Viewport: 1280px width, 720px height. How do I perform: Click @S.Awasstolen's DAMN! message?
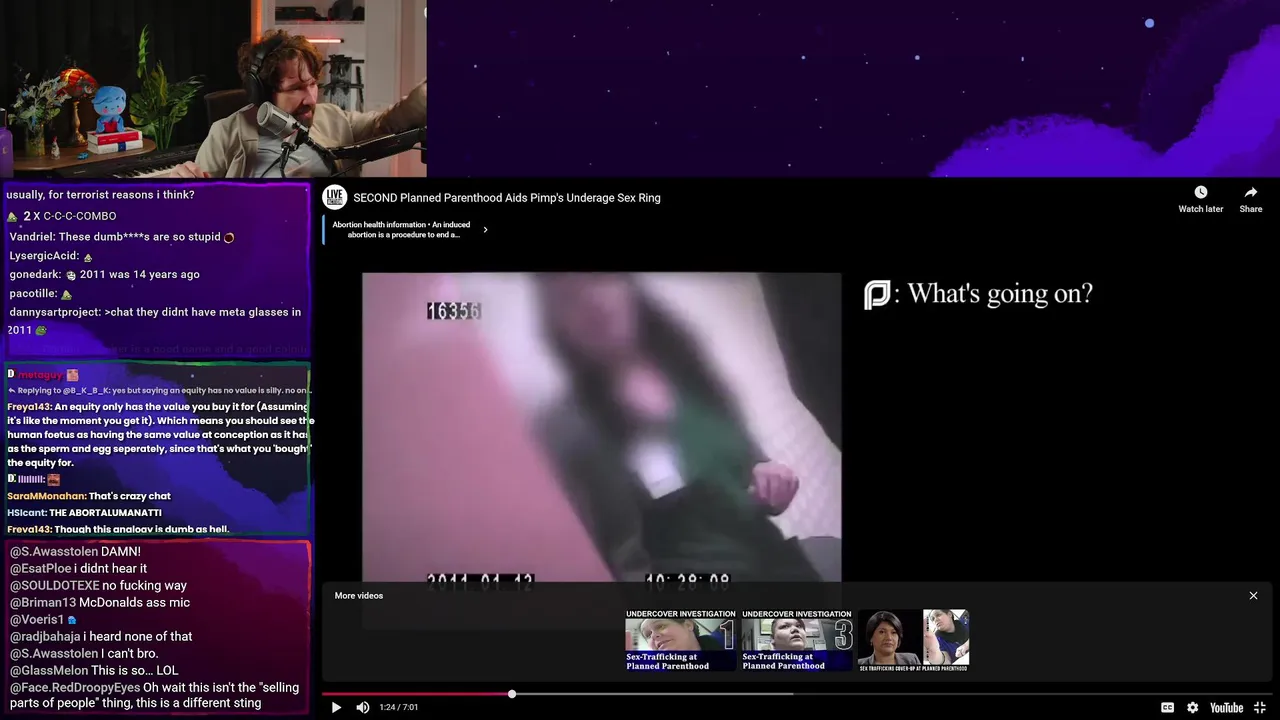(75, 551)
